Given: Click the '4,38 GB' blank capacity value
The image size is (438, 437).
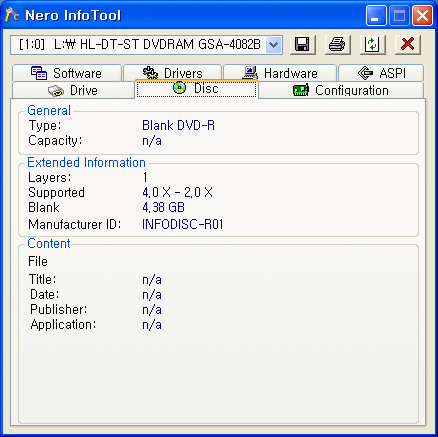Looking at the screenshot, I should point(163,207).
